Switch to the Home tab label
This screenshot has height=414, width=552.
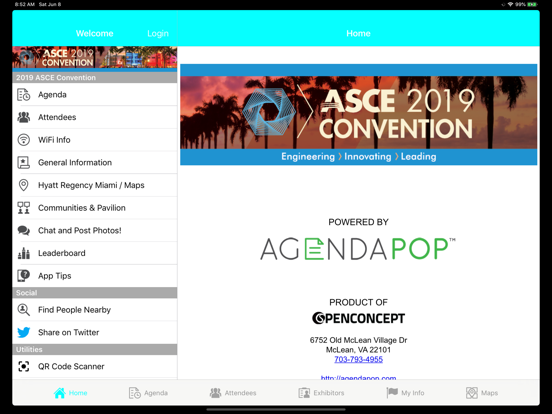(x=78, y=393)
